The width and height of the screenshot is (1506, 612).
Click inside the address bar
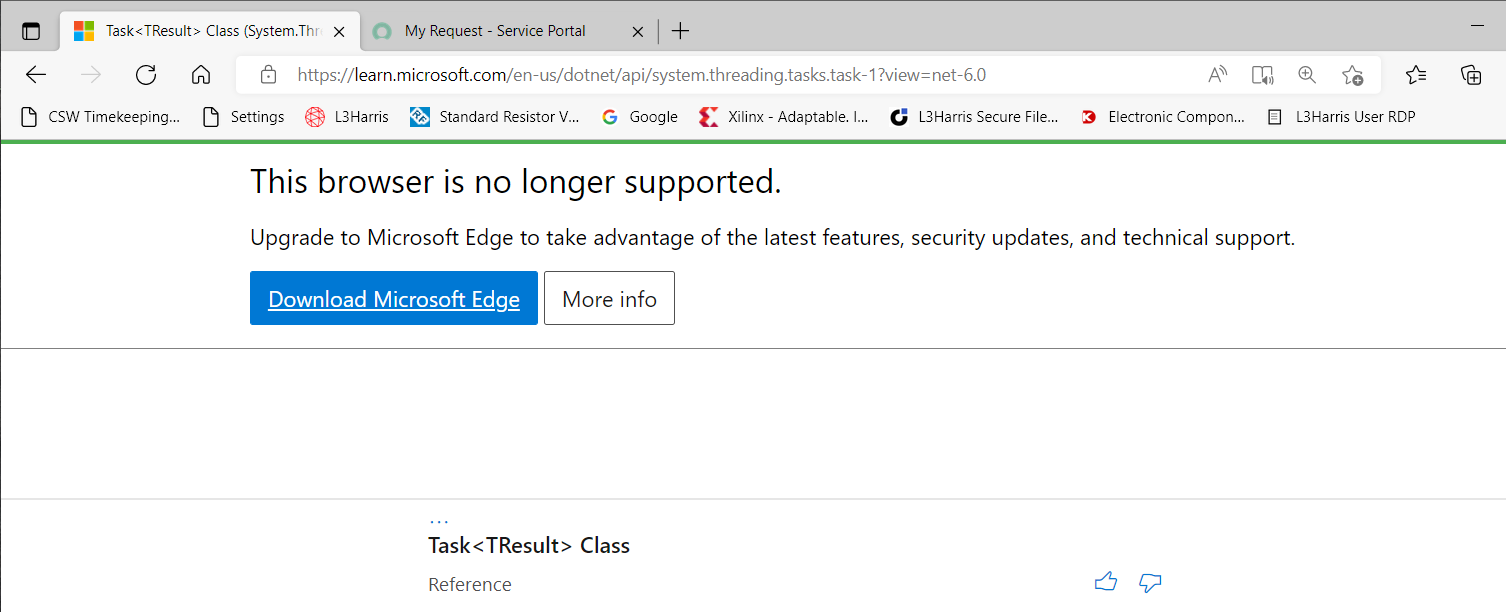(x=700, y=74)
